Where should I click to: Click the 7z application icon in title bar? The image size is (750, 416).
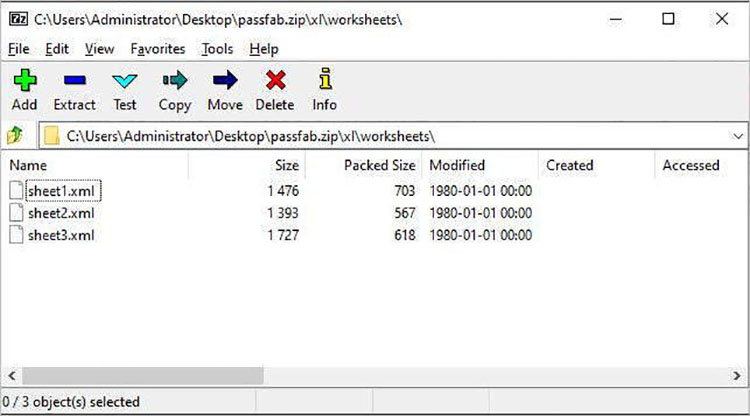[x=19, y=19]
